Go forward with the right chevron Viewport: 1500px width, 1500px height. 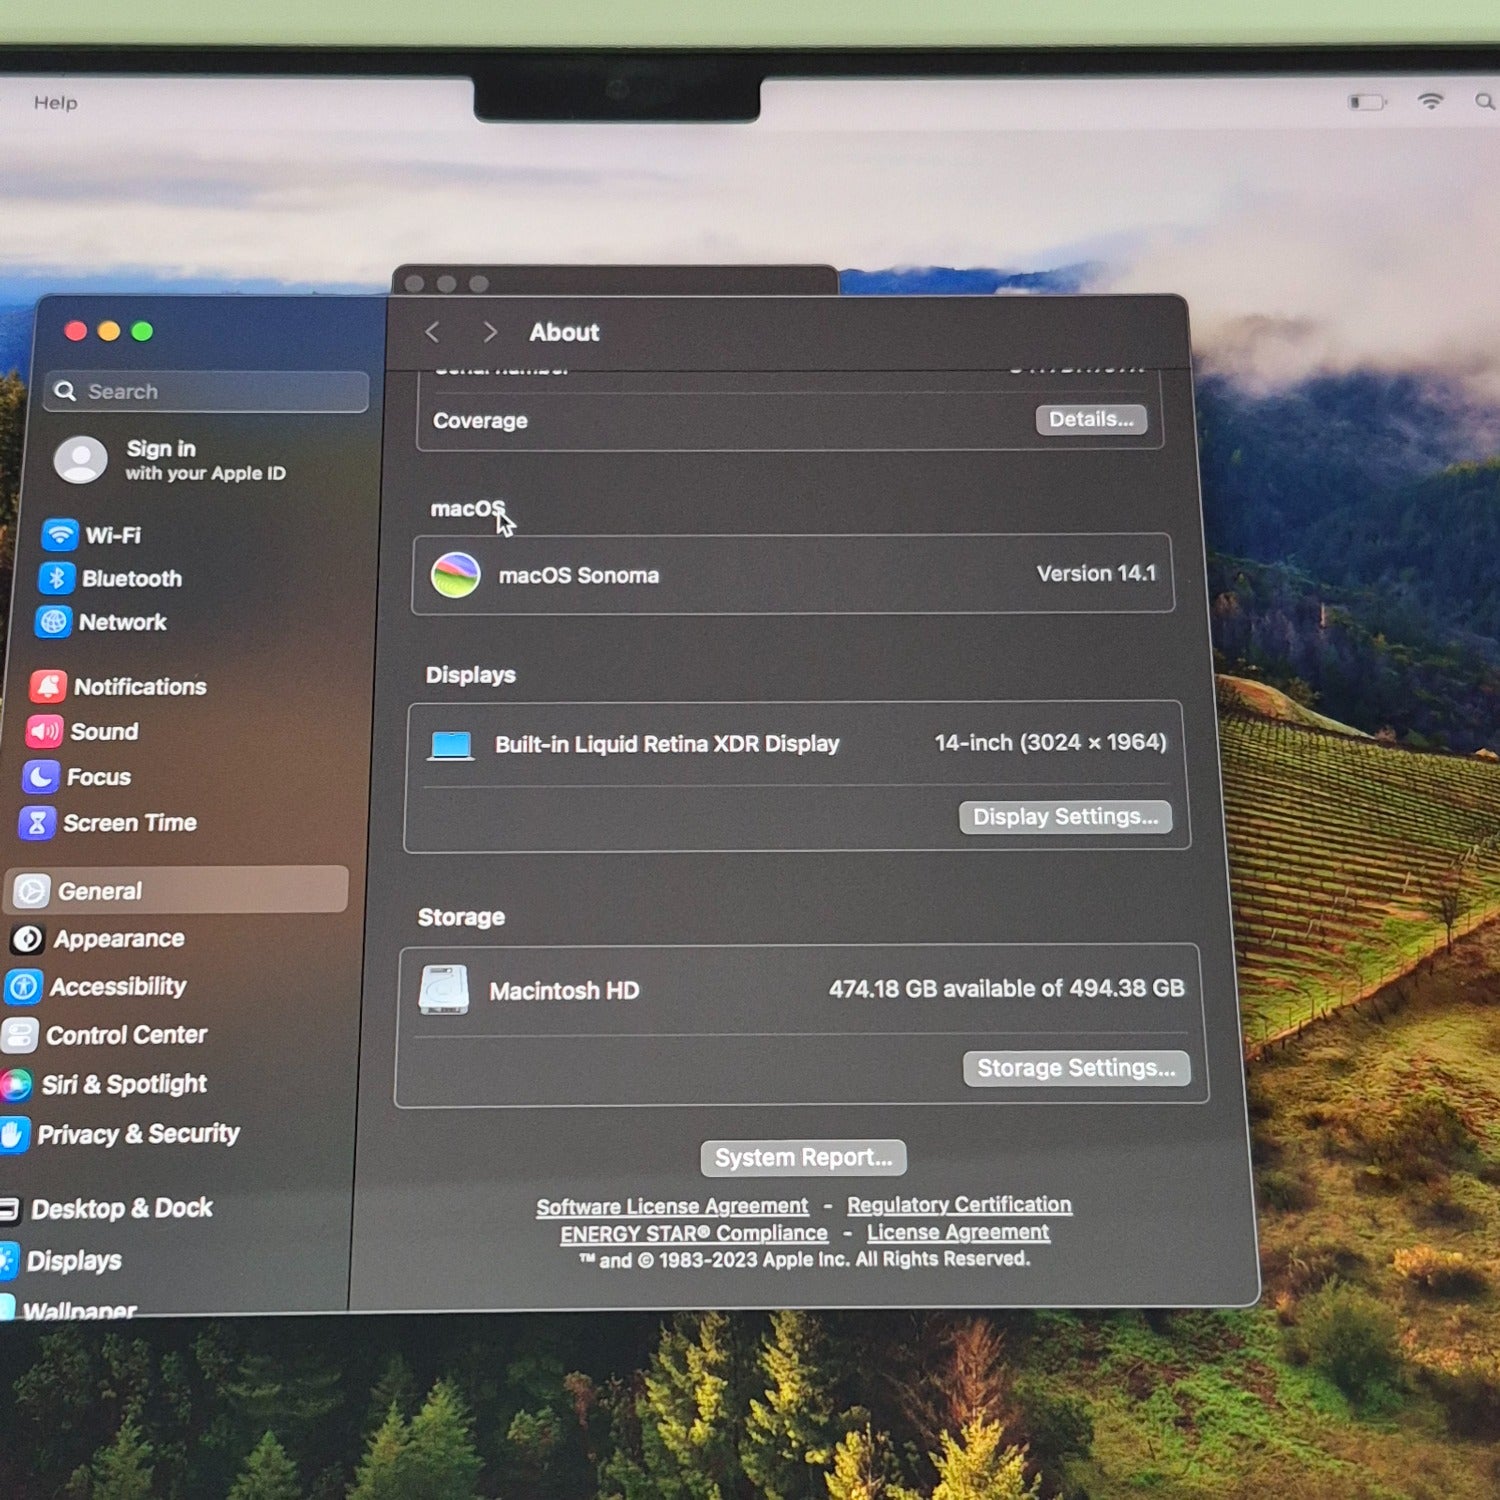tap(489, 332)
